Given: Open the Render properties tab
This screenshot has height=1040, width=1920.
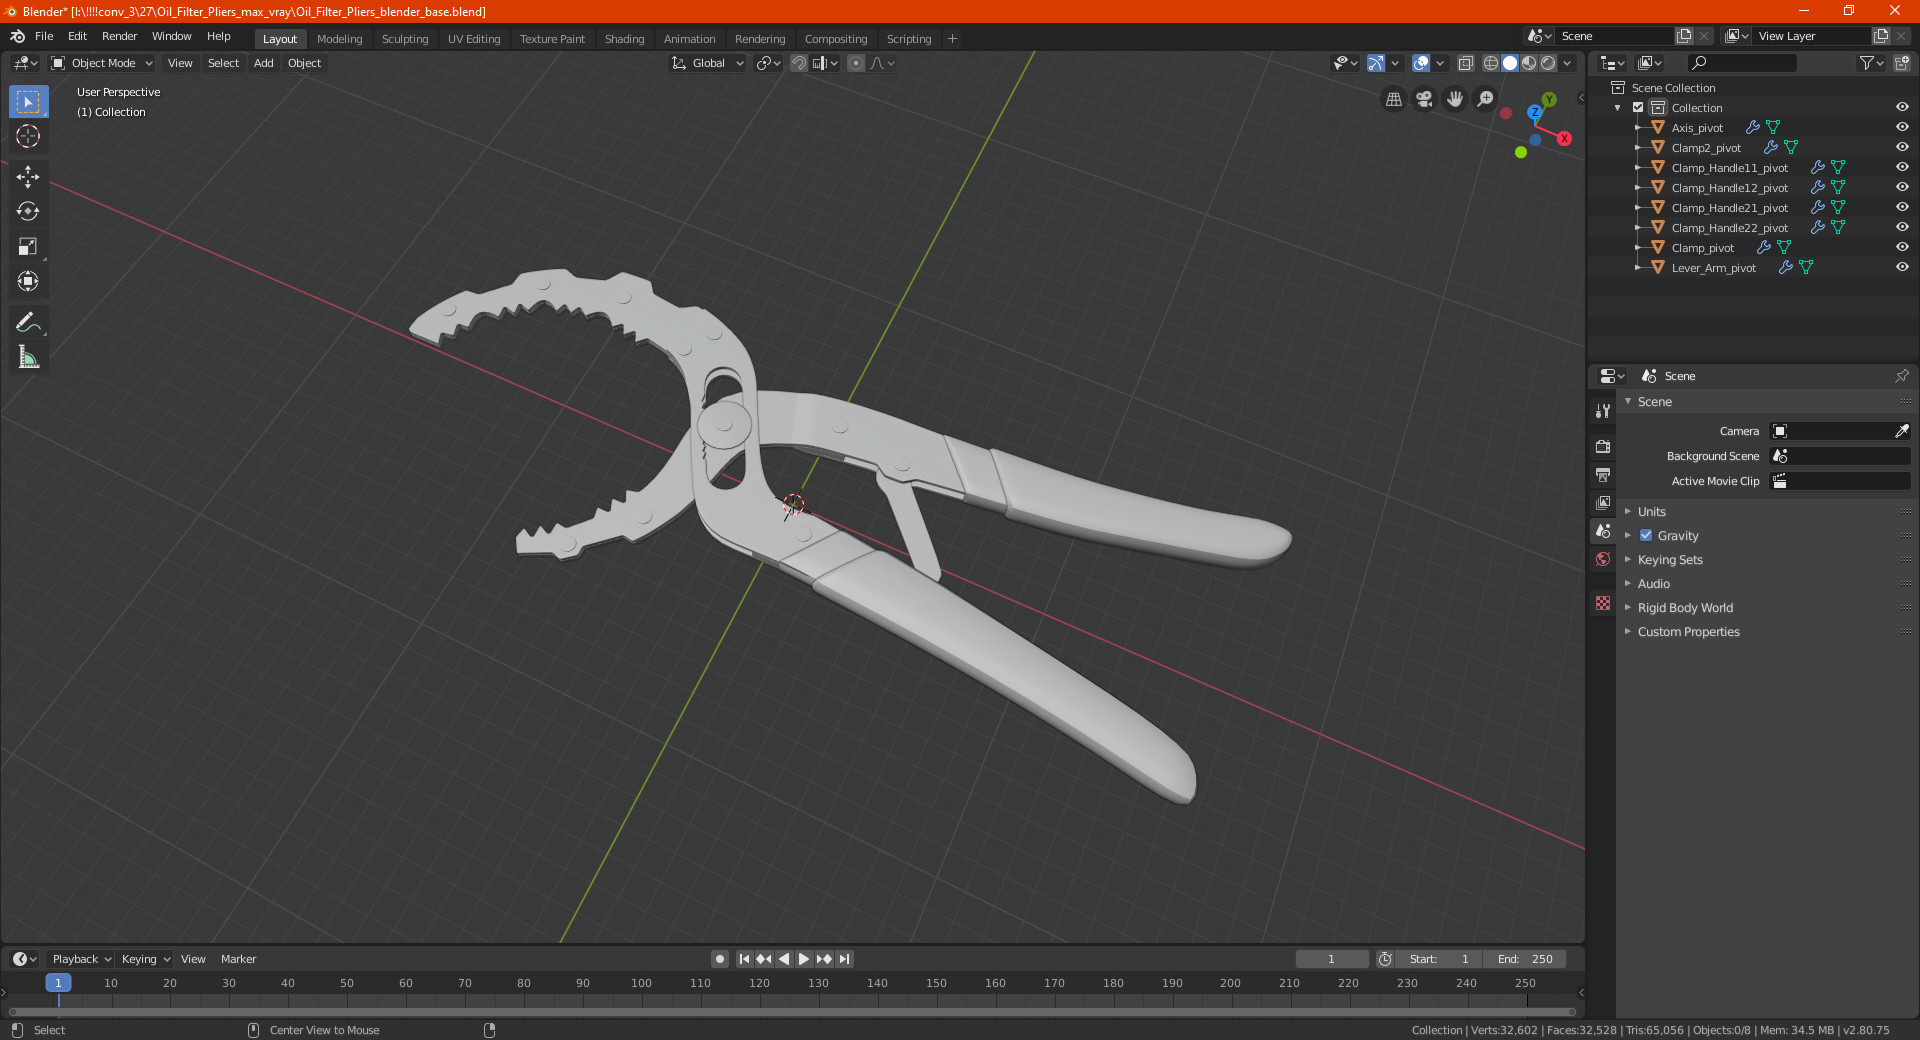Looking at the screenshot, I should 1603,446.
